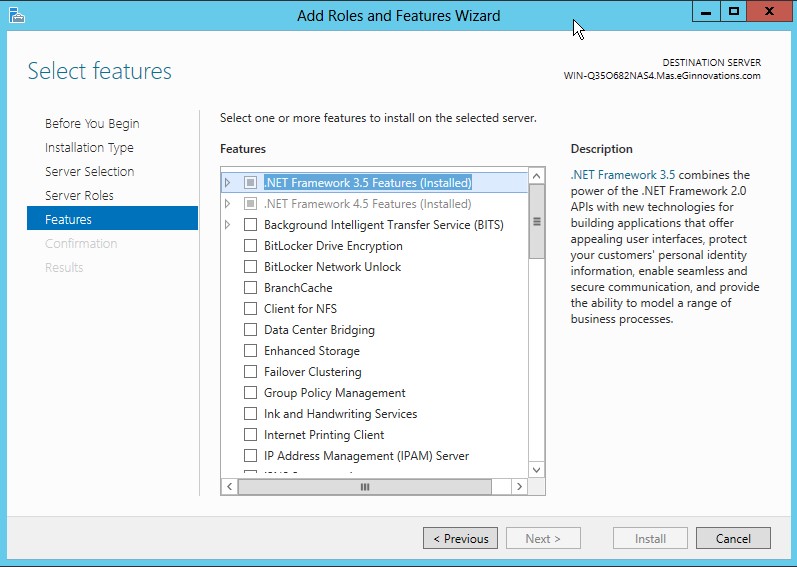Tick the Enhanced Storage checkbox
Image resolution: width=797 pixels, height=567 pixels.
250,351
